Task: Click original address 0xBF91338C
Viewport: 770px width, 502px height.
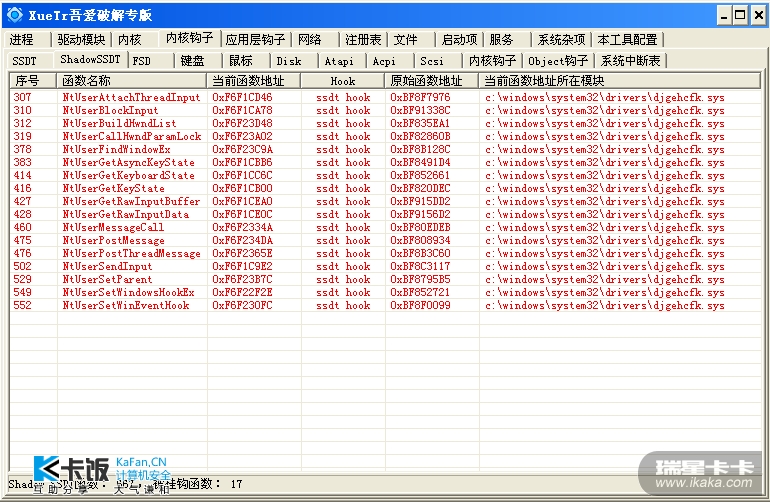Action: click(x=420, y=111)
